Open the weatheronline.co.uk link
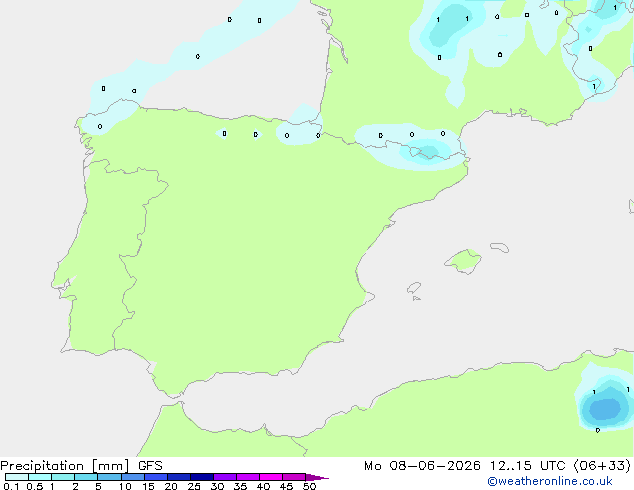The height and width of the screenshot is (490, 634). tap(550, 481)
